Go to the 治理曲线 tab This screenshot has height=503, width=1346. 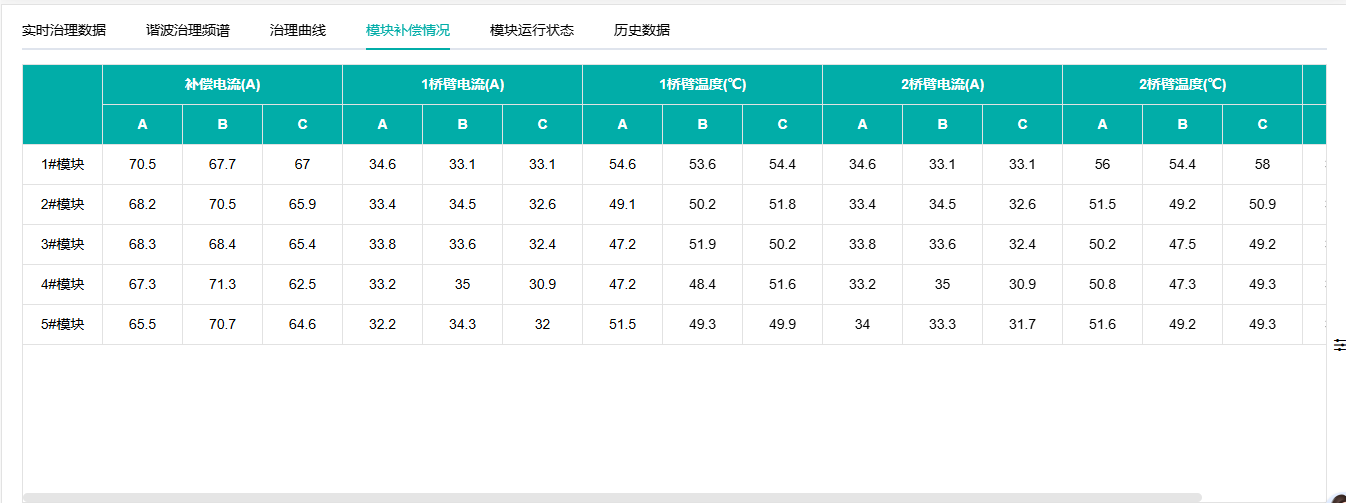[x=298, y=30]
